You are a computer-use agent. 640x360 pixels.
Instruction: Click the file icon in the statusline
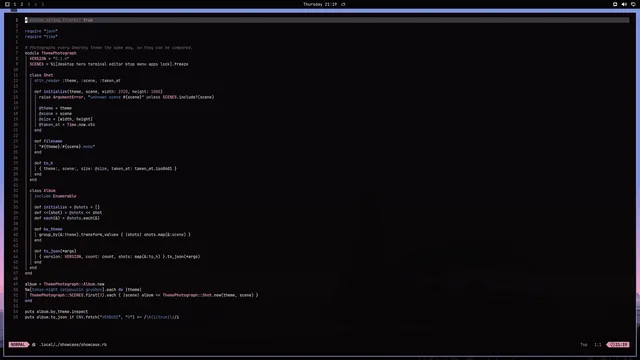(34, 344)
